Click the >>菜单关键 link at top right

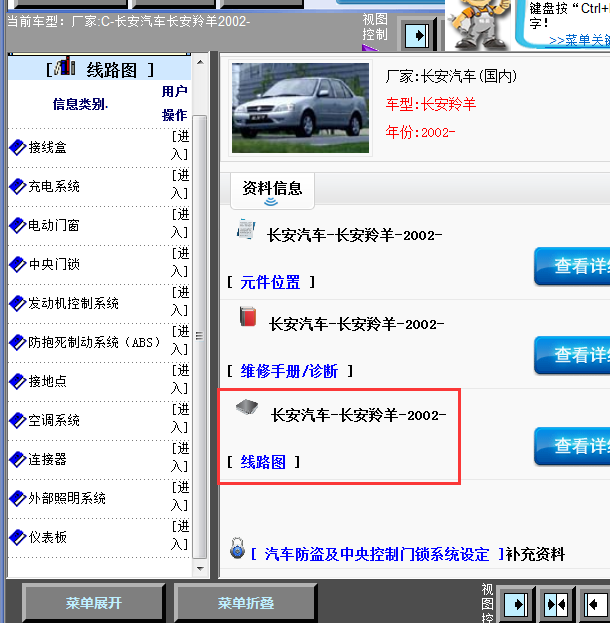(x=579, y=41)
